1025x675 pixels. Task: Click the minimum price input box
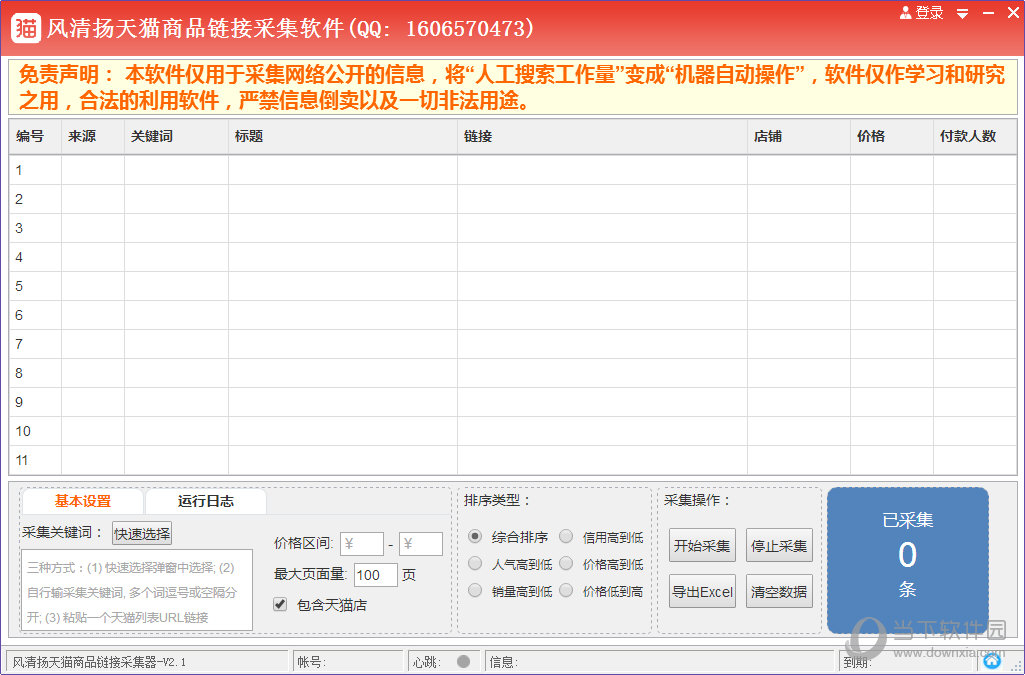(x=362, y=544)
